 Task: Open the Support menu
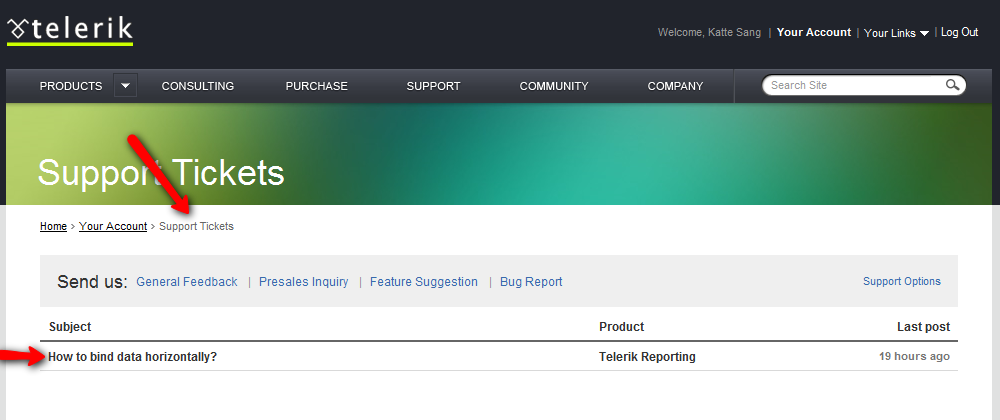[434, 86]
